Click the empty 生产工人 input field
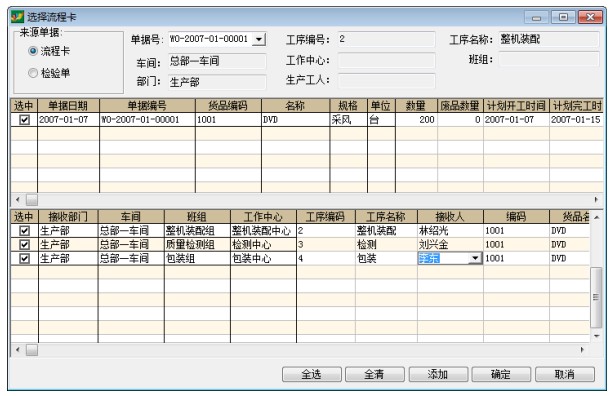The height and width of the screenshot is (396, 614). point(386,80)
